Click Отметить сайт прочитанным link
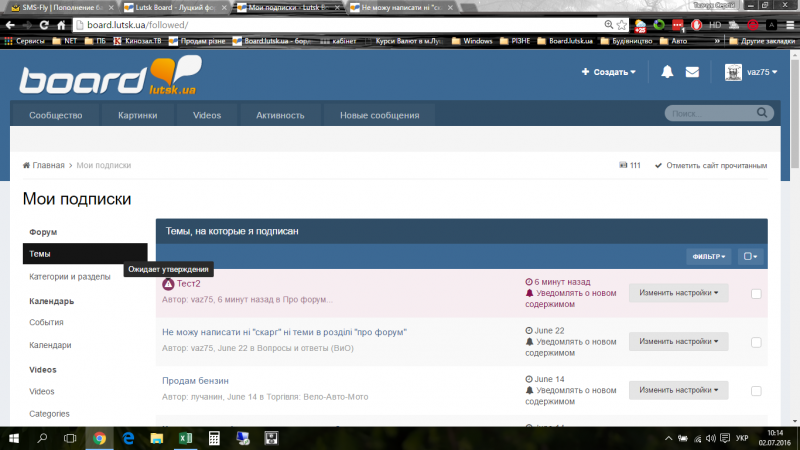 point(711,165)
